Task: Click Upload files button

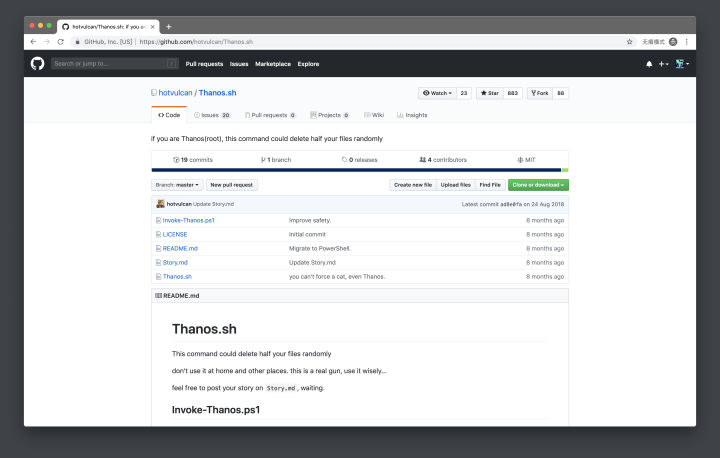Action: (x=456, y=185)
